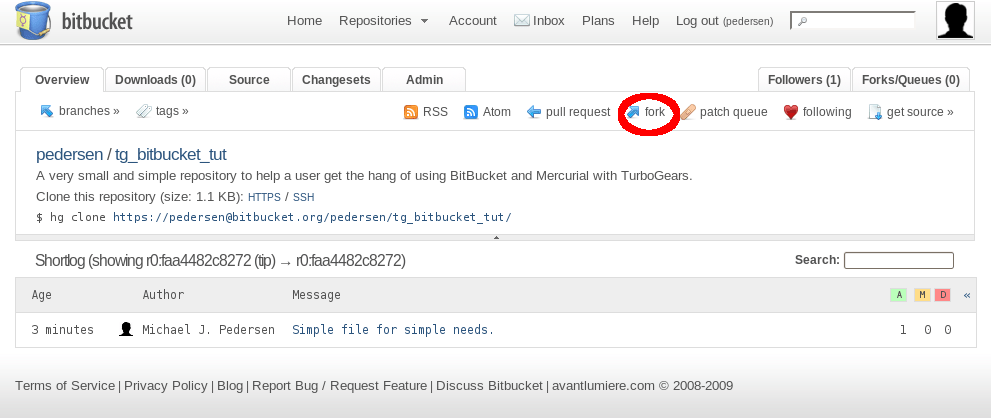Open the Repositories dropdown menu
The height and width of the screenshot is (418, 991).
click(x=384, y=20)
